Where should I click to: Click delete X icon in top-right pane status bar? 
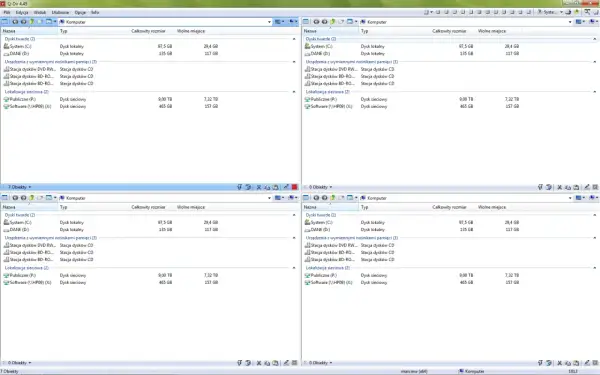pos(559,187)
